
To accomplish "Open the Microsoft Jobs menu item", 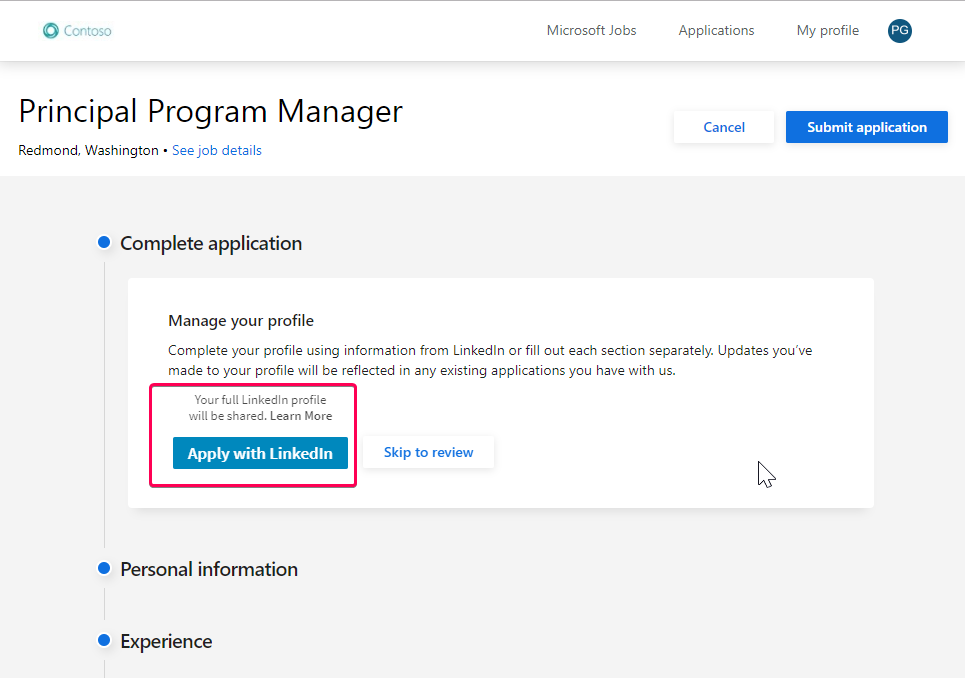I will click(591, 31).
